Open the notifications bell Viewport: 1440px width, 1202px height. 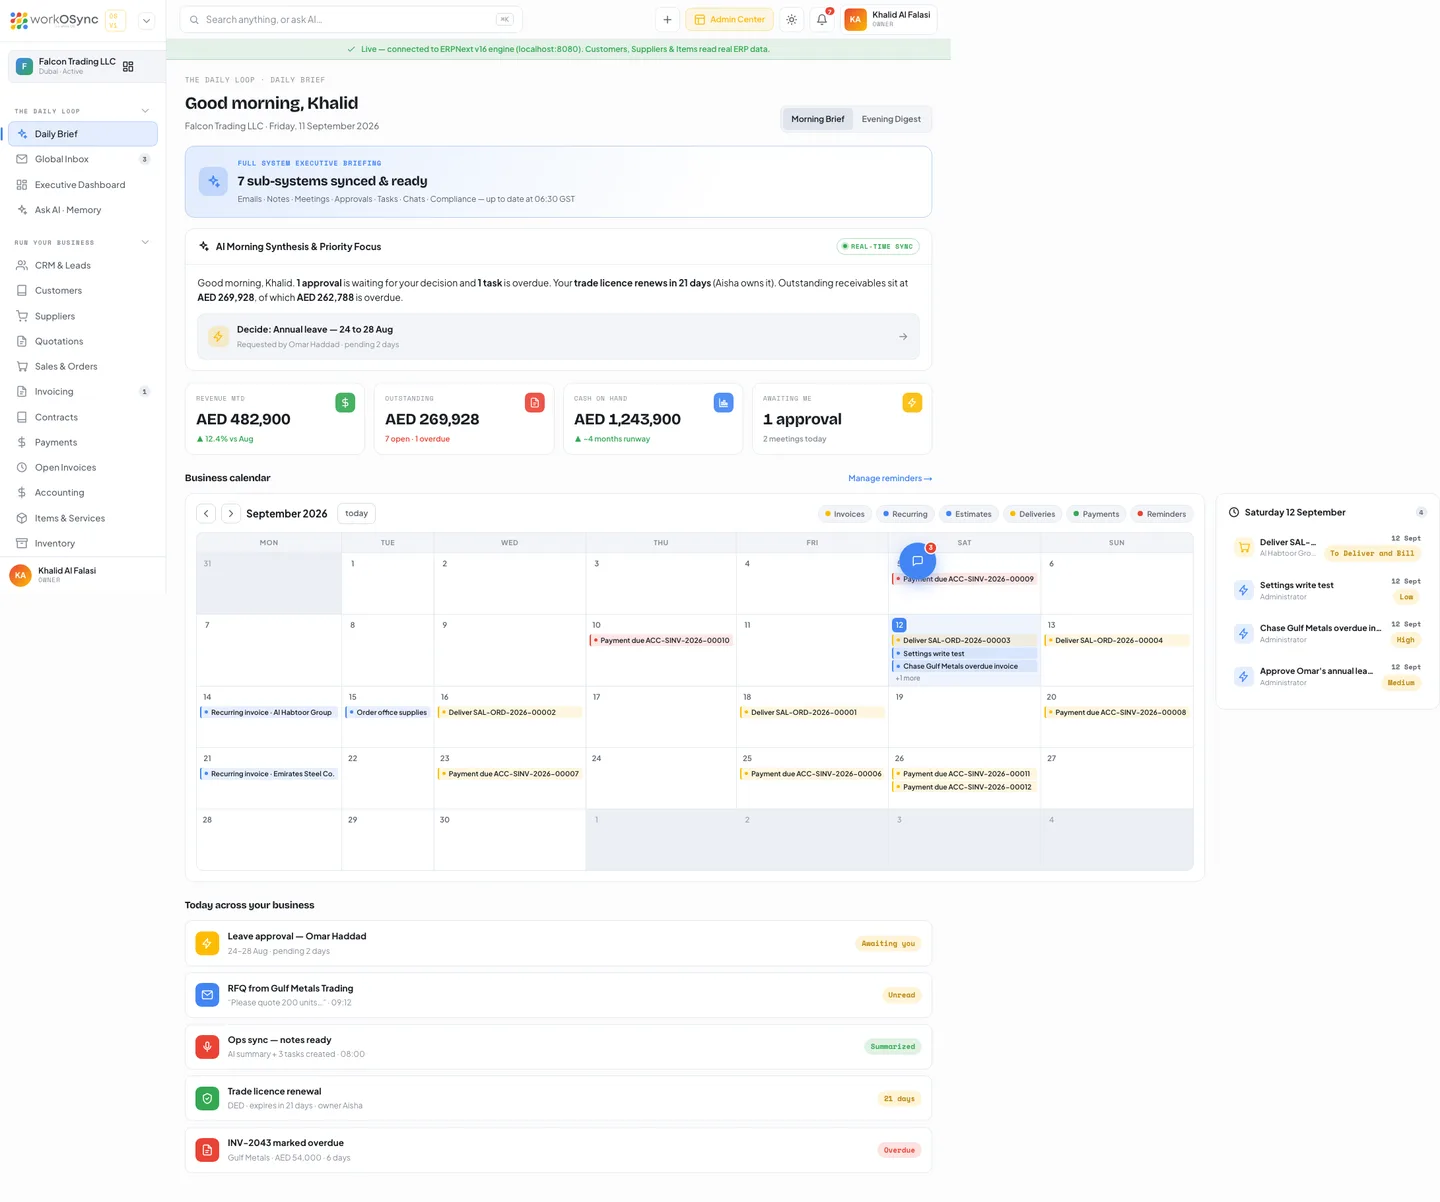coord(822,19)
